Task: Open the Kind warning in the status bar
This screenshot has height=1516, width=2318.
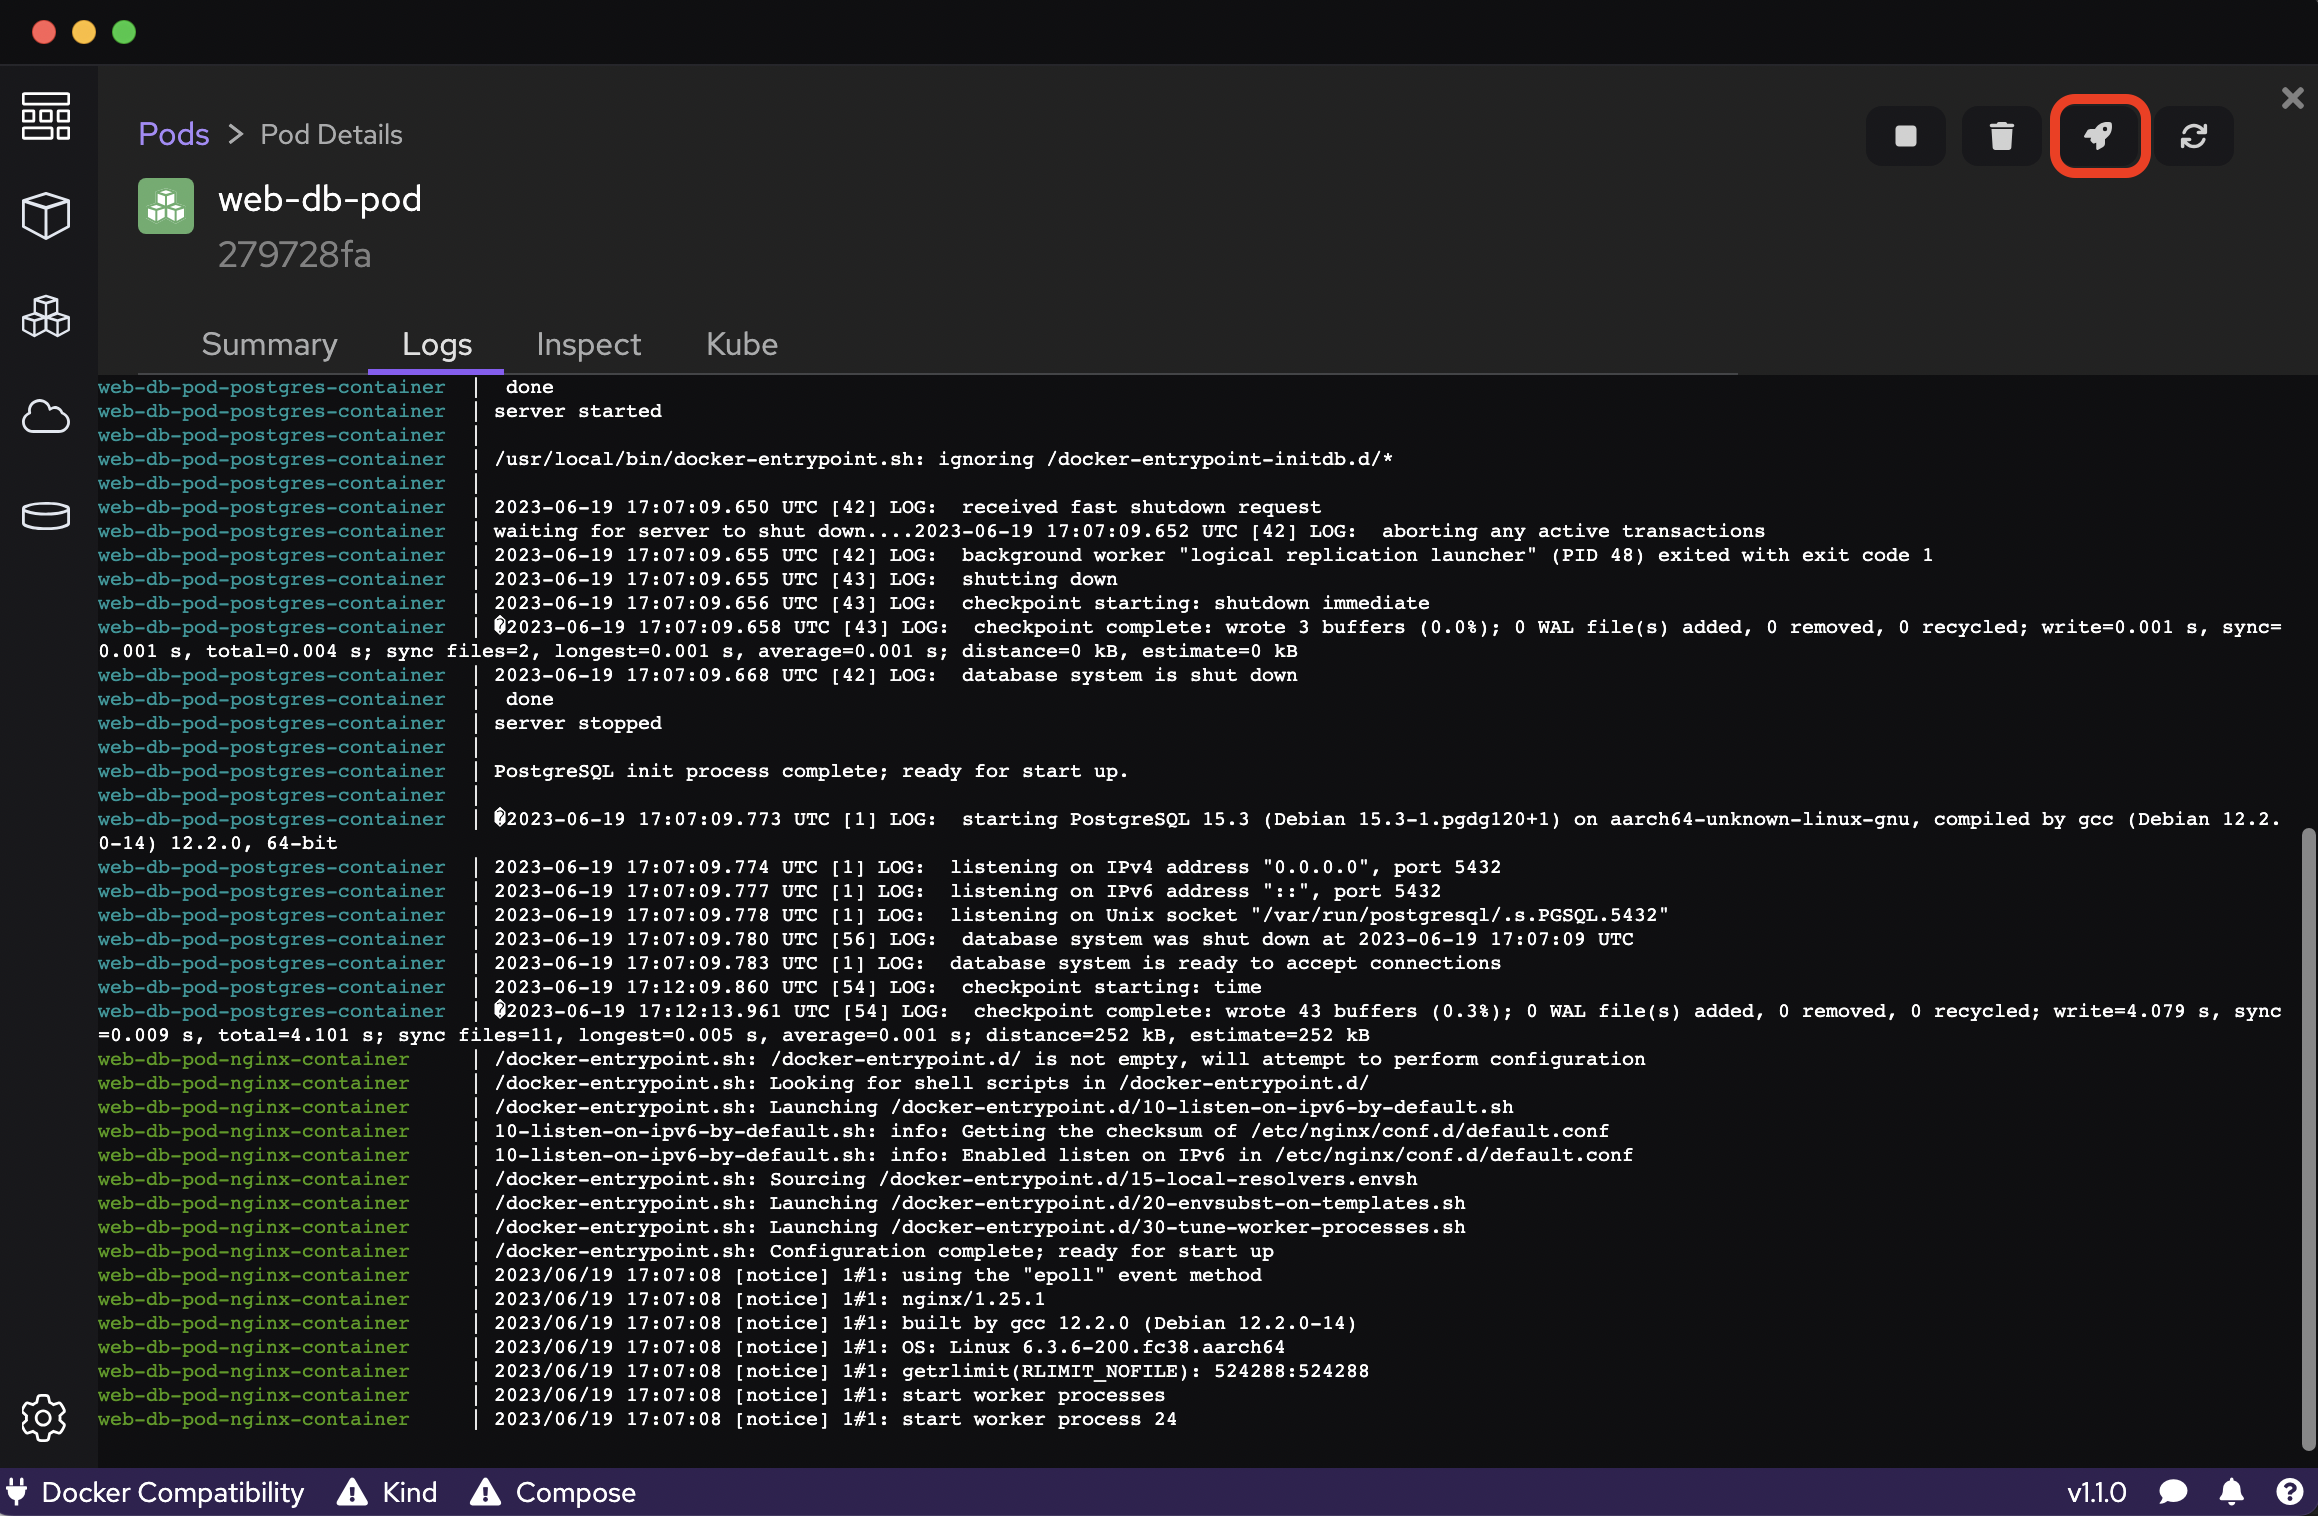Action: click(x=390, y=1492)
